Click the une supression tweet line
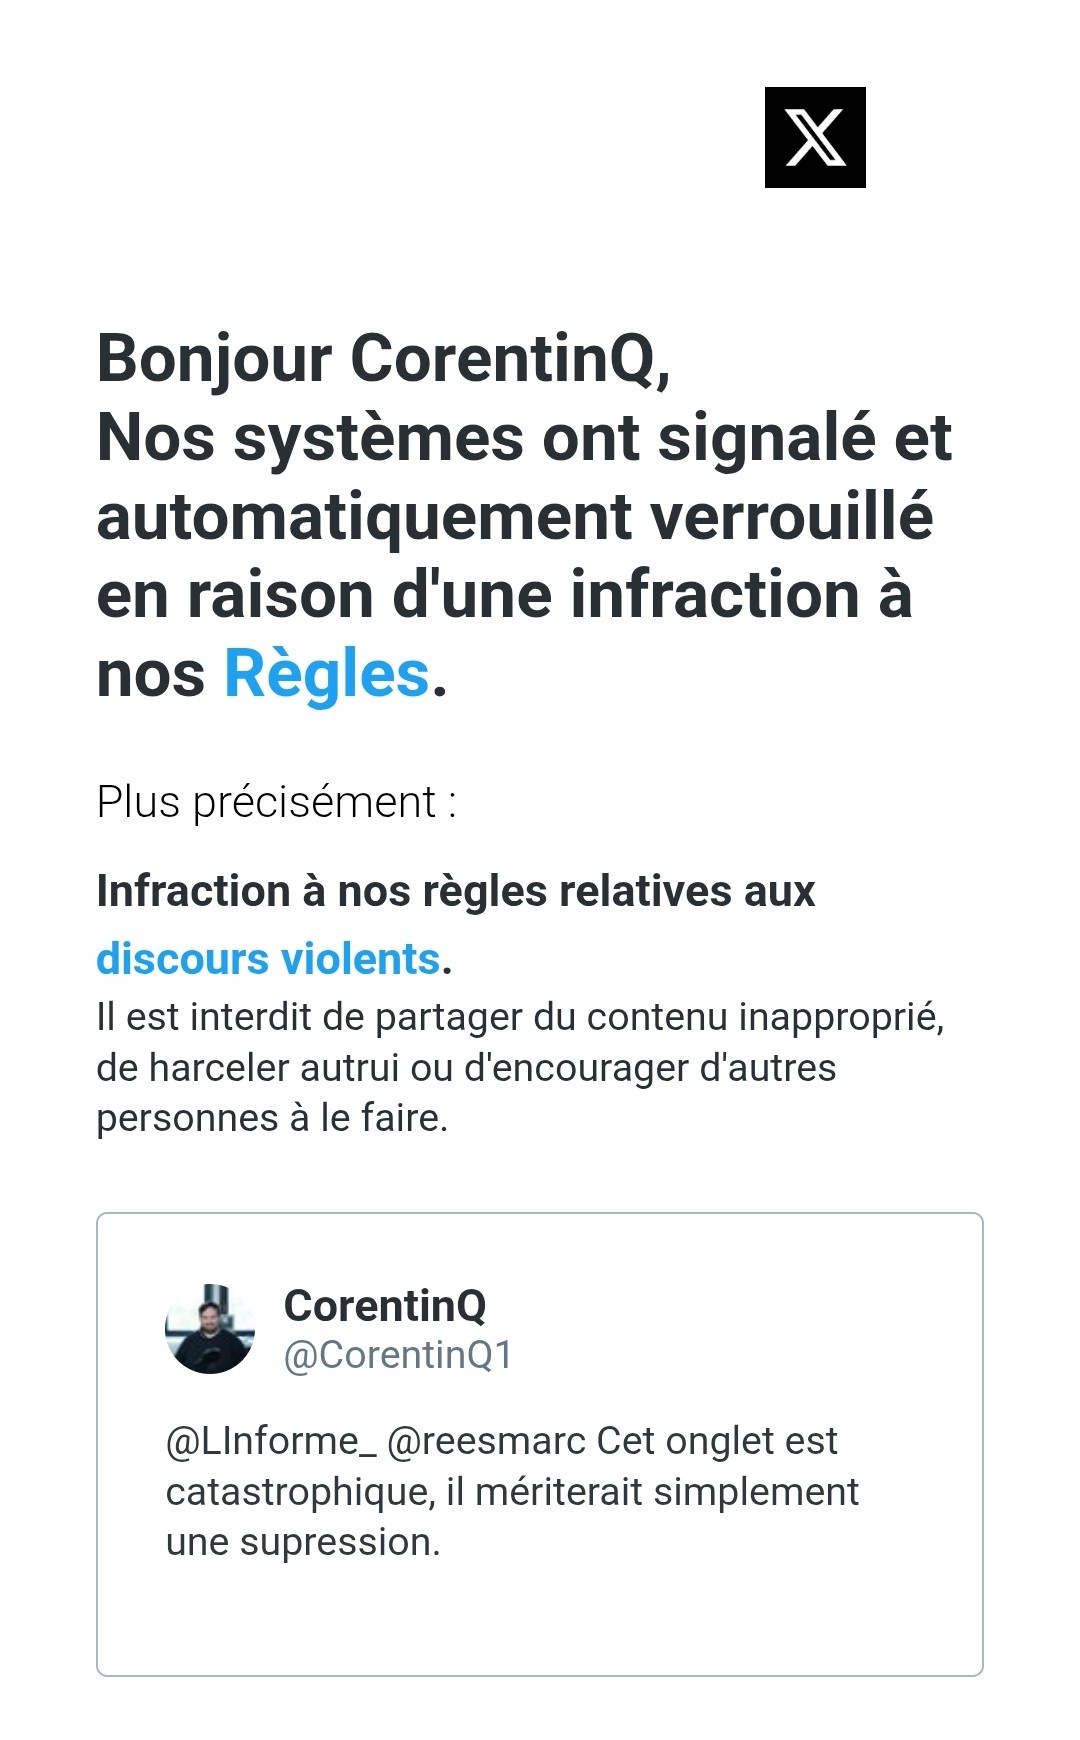Screen dimensions: 1080x1740 coord(303,1542)
